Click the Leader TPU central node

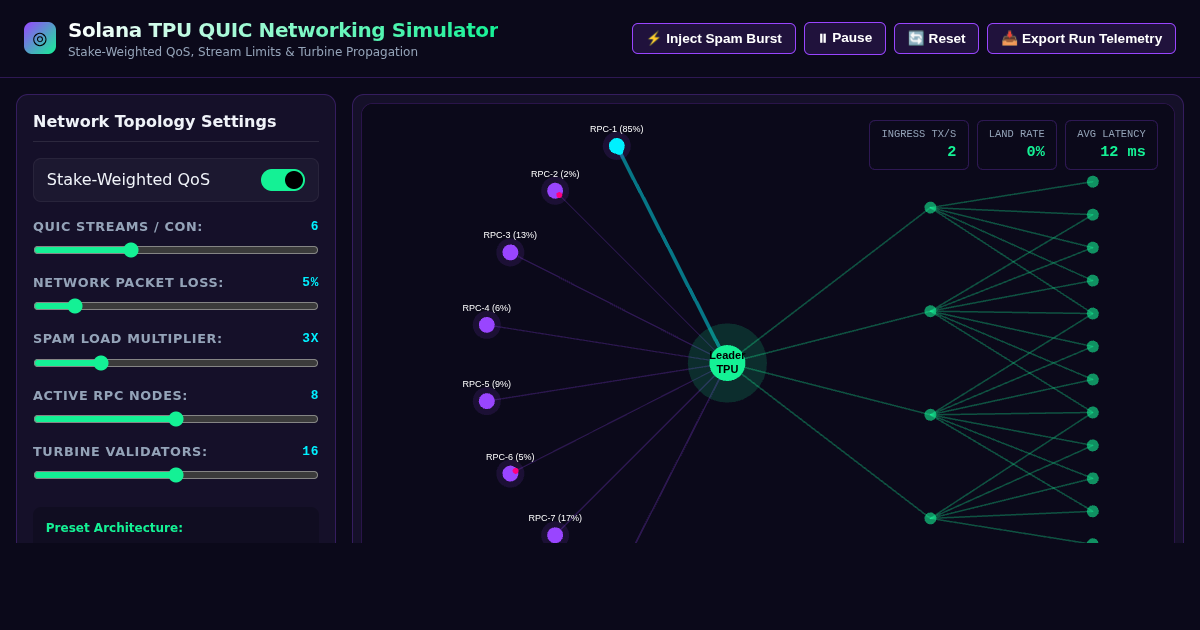click(727, 362)
